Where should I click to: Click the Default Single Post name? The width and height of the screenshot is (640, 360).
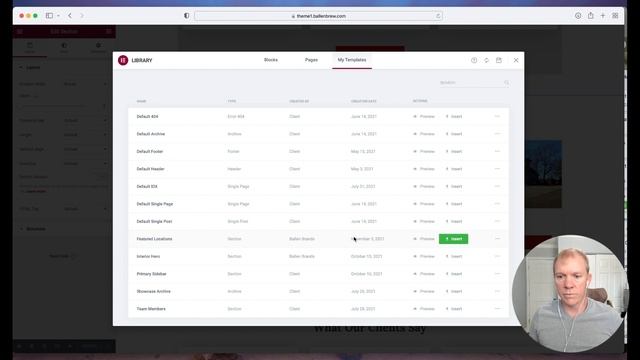point(154,221)
